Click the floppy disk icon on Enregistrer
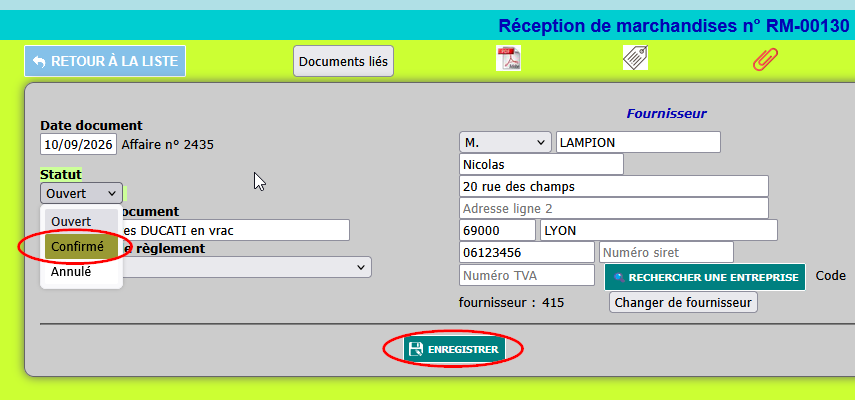The height and width of the screenshot is (400, 855). [416, 349]
